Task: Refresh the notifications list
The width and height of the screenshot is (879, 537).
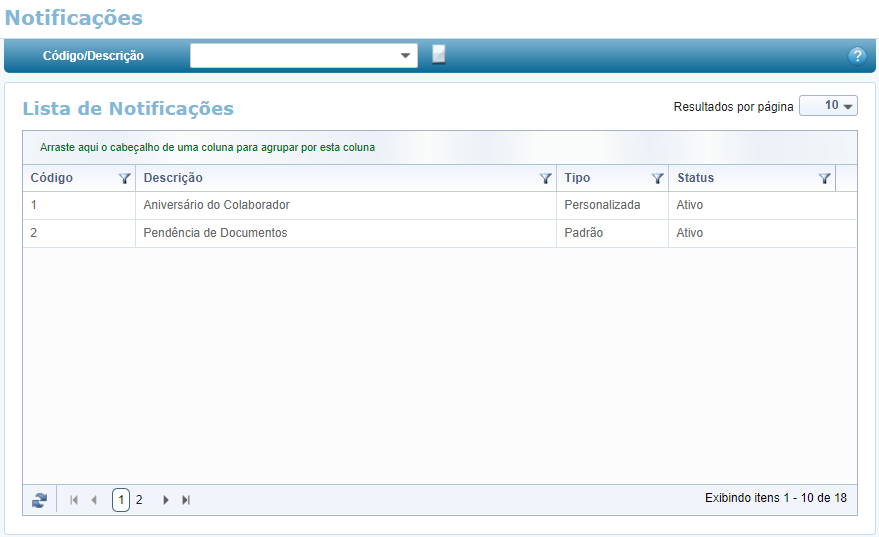Action: [x=39, y=500]
